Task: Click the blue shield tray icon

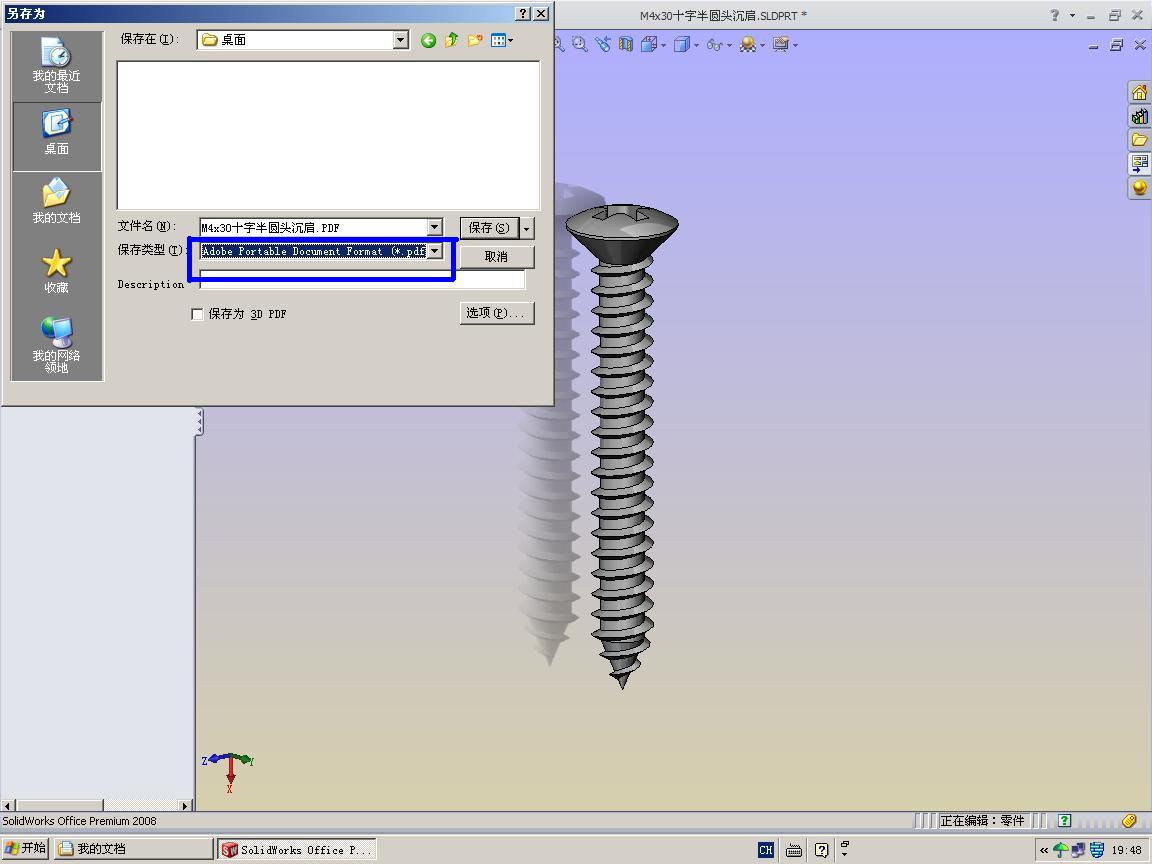Action: pyautogui.click(x=1096, y=850)
